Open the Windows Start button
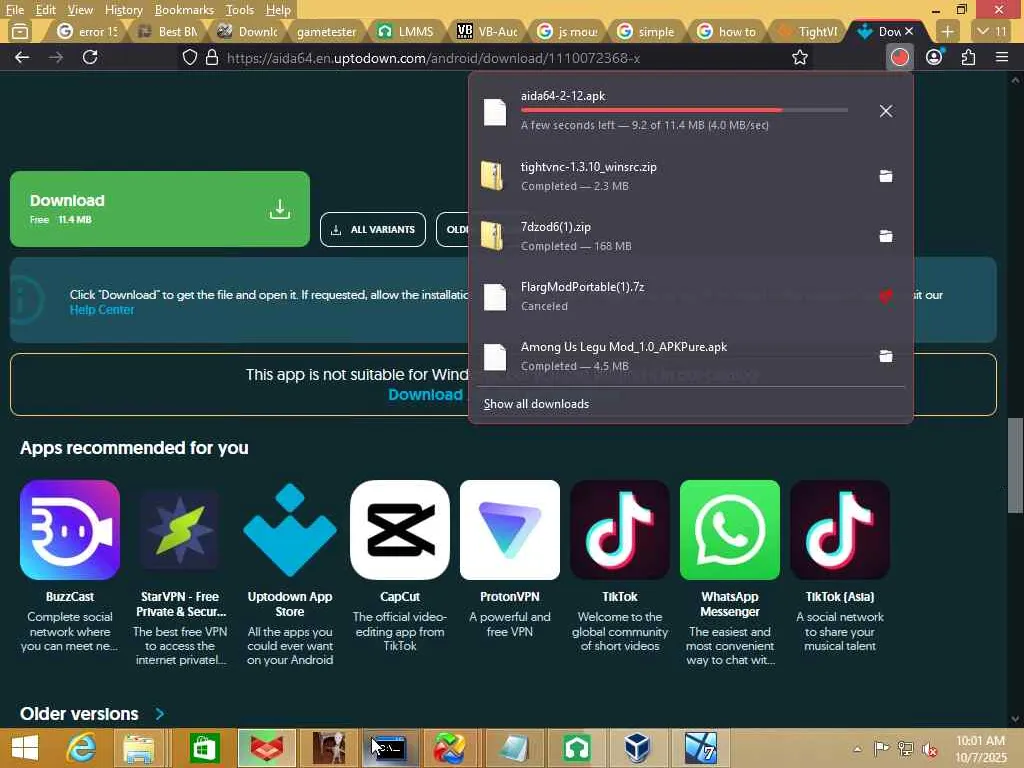This screenshot has height=768, width=1024. click(25, 748)
